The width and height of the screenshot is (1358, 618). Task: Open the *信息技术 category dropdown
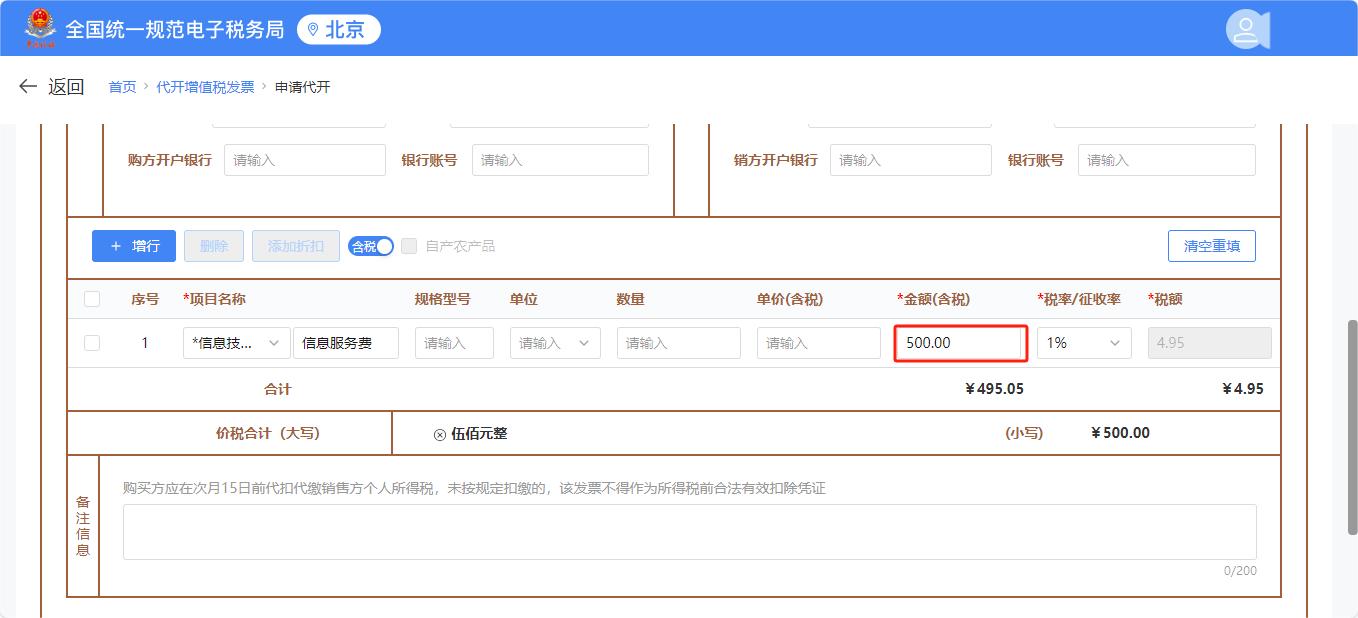tap(237, 343)
